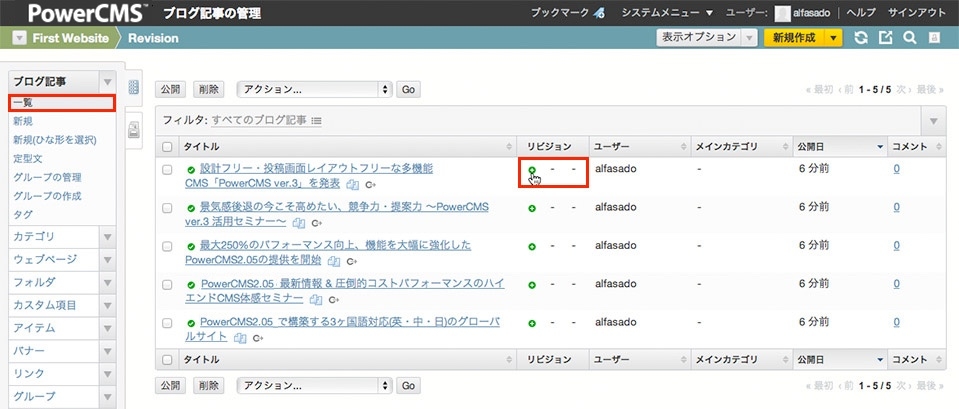The height and width of the screenshot is (409, 959).
Task: Click the filter list icon beside すべてのブログ記事
Action: pos(316,121)
